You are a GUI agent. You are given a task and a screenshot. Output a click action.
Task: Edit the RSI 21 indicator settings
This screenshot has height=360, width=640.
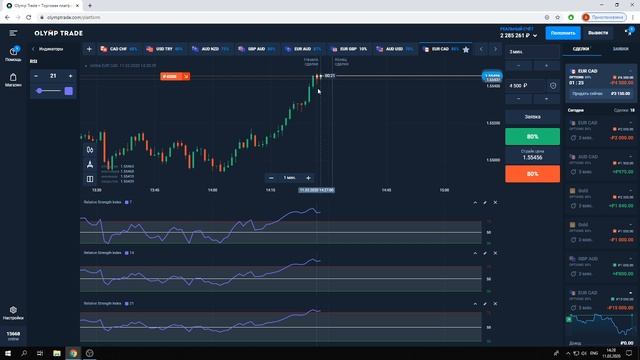click(x=485, y=304)
